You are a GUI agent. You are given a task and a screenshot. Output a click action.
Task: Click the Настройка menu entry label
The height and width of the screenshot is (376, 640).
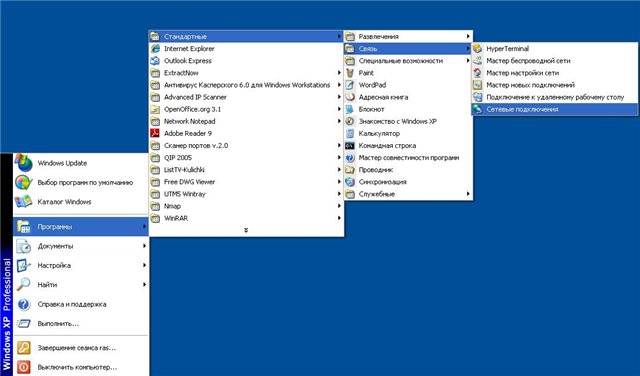coord(54,265)
